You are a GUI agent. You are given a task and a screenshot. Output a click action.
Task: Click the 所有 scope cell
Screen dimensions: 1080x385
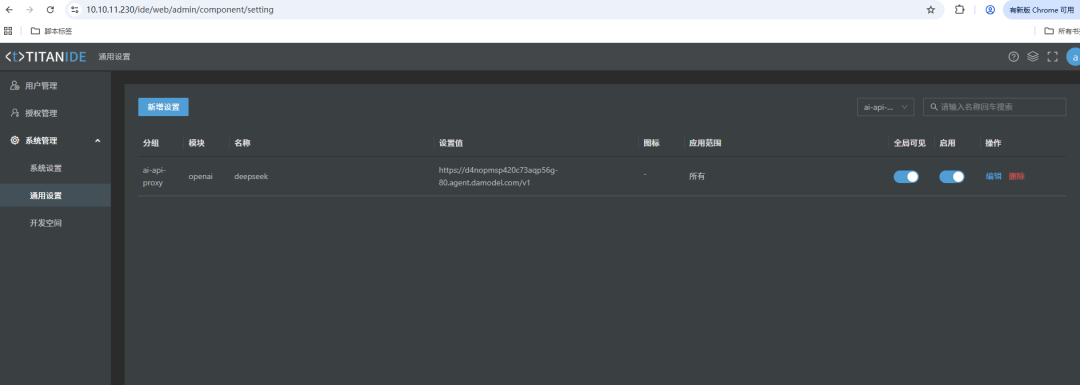tap(696, 176)
